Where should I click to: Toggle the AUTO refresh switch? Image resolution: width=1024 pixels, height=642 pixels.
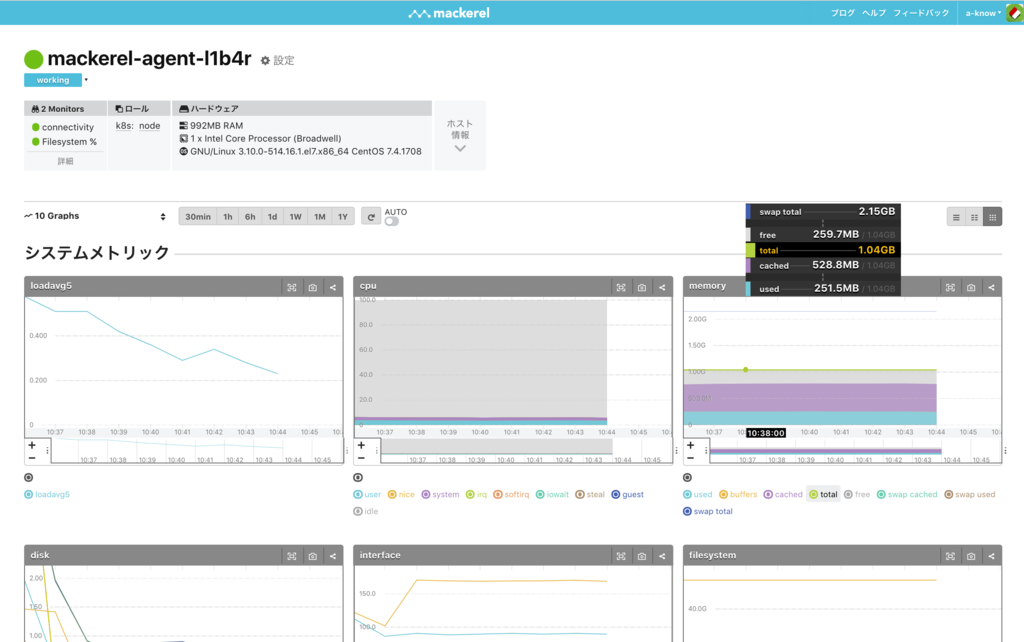391,221
